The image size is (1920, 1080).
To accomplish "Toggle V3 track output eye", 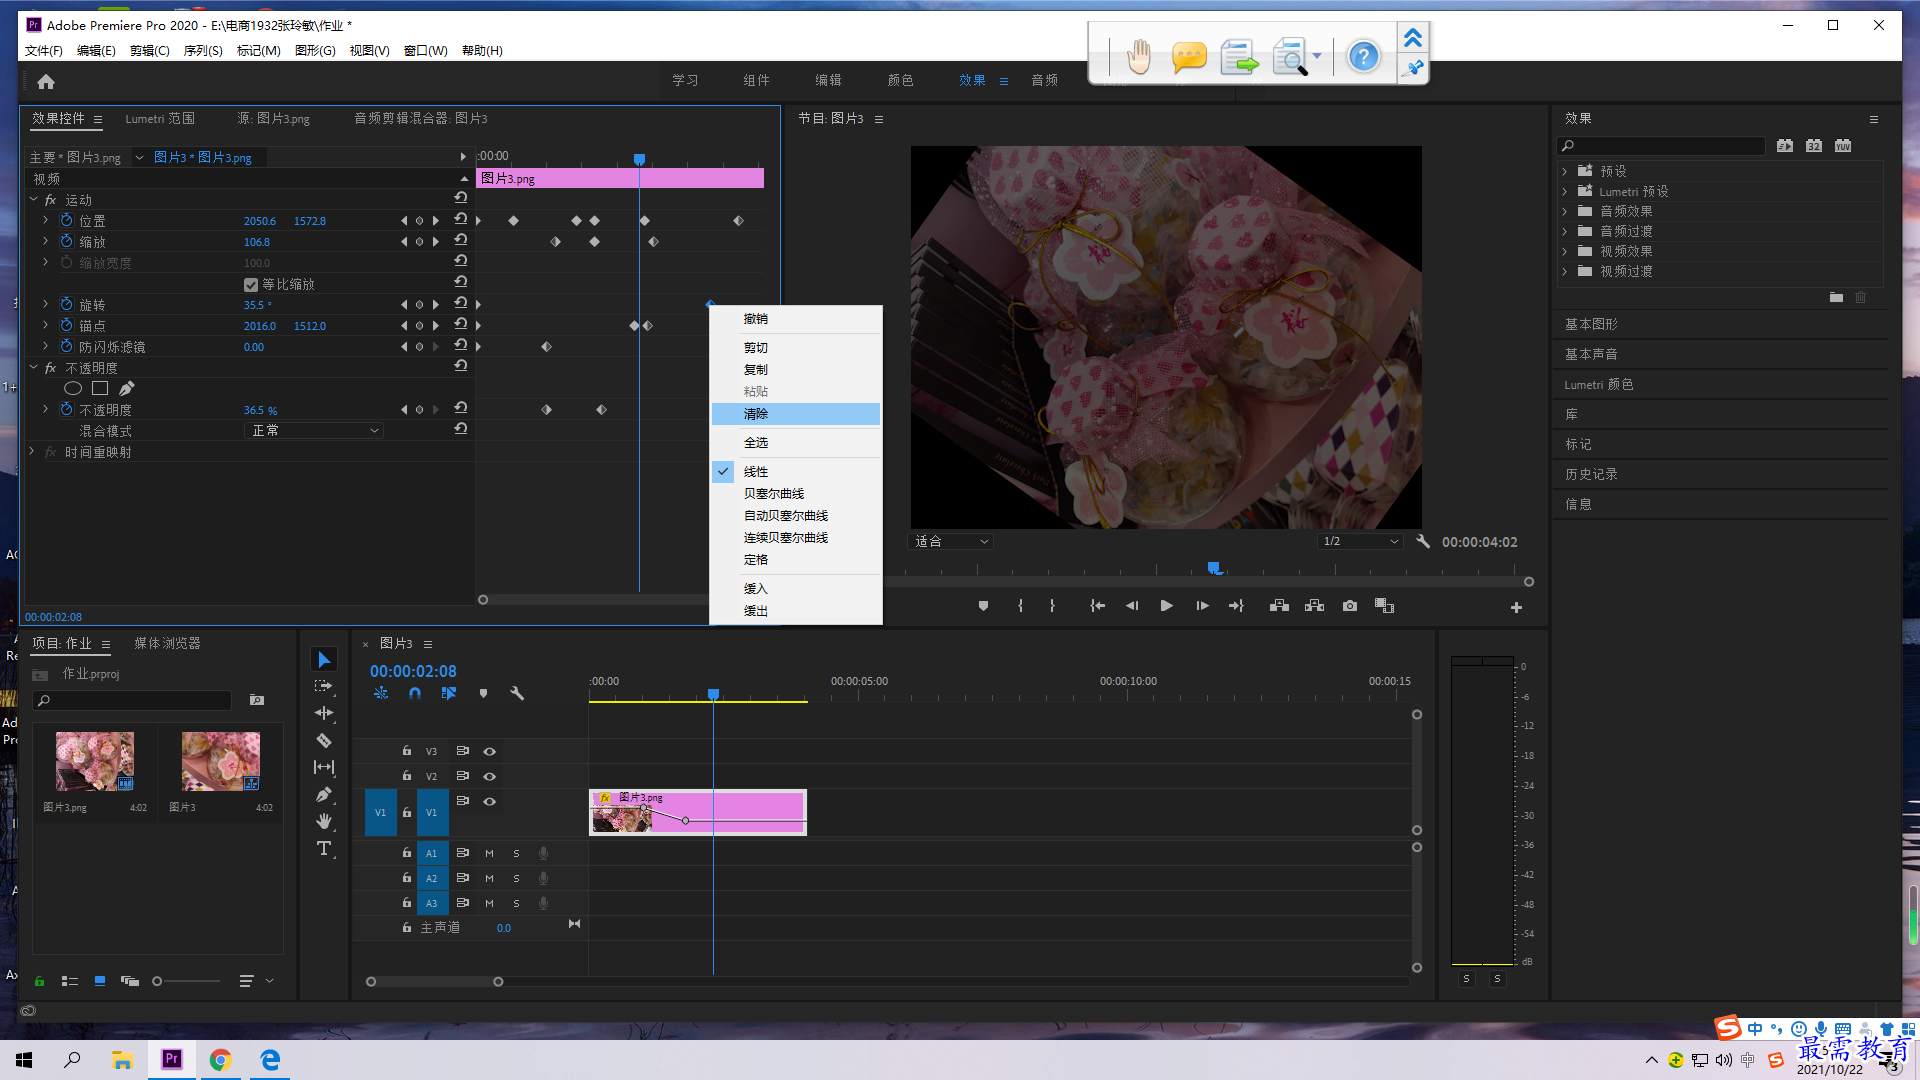I will (x=490, y=751).
